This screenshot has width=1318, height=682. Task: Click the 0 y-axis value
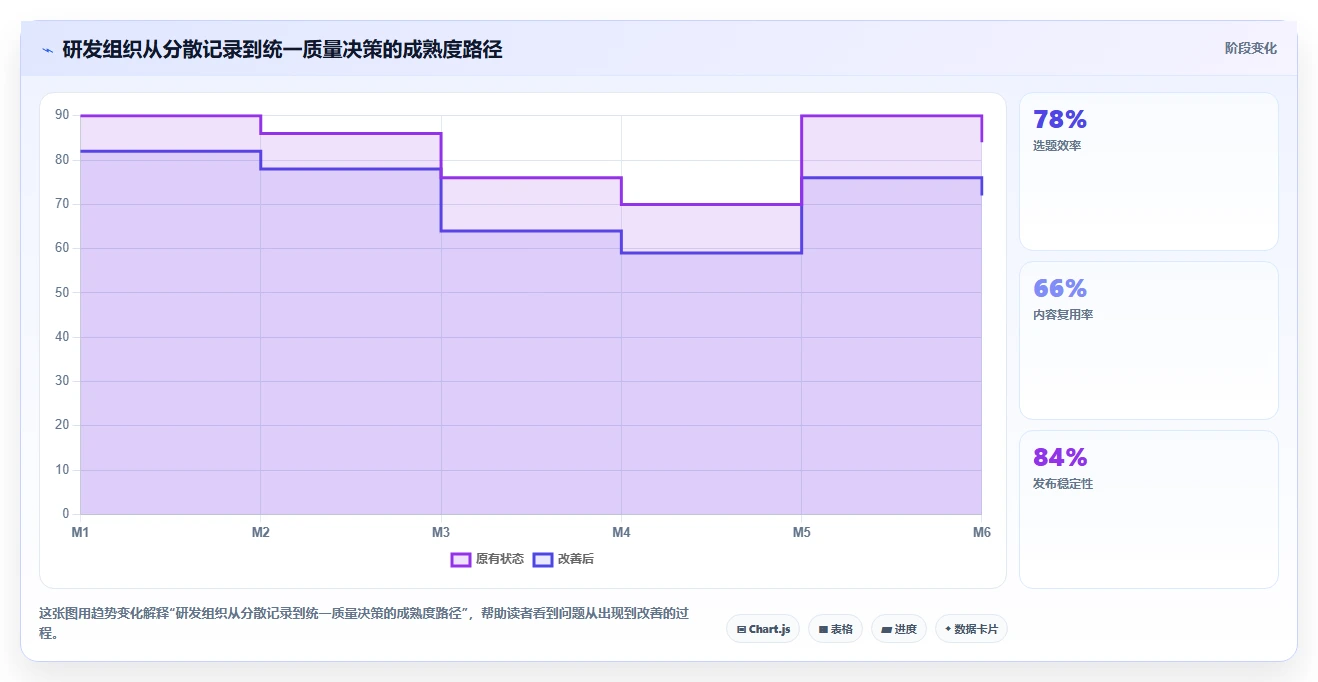click(65, 514)
